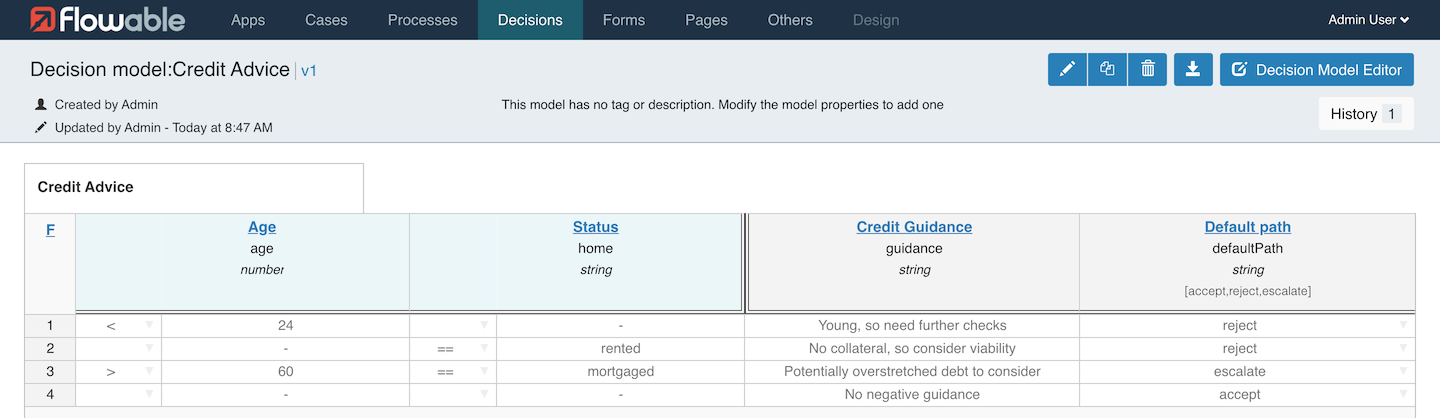Viewport: 1440px width, 418px height.
Task: Click the v1 version label
Action: (x=309, y=71)
